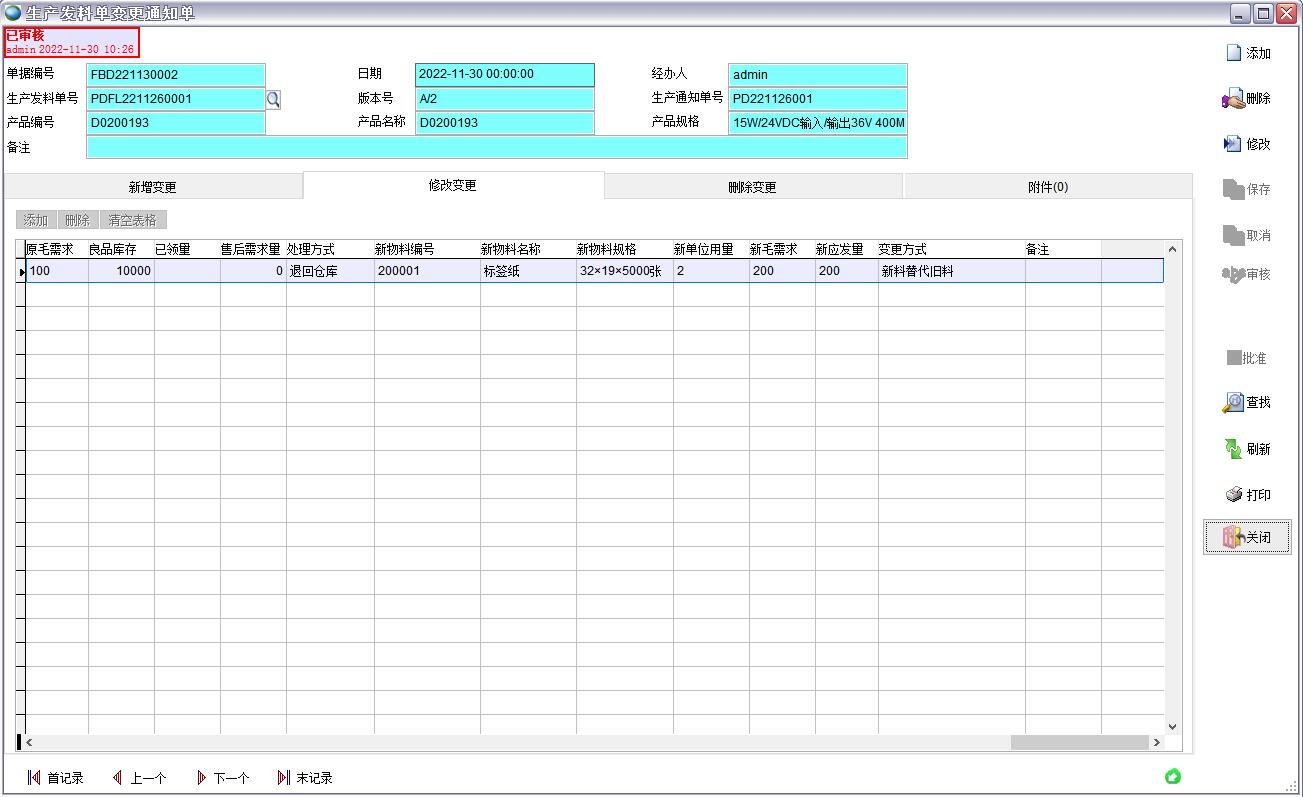Go to previous record (上一个)
This screenshot has width=1303, height=797.
118,778
